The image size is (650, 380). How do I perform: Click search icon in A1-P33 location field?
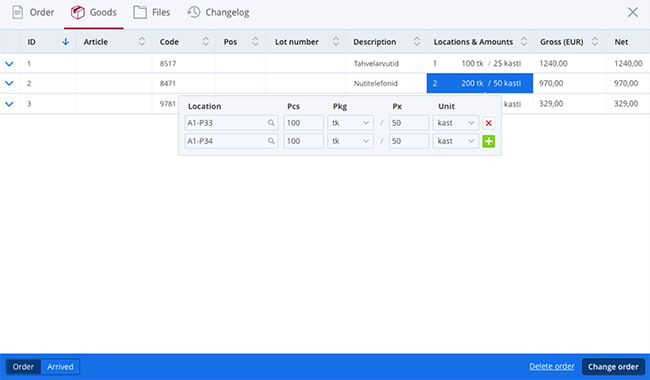coord(271,123)
